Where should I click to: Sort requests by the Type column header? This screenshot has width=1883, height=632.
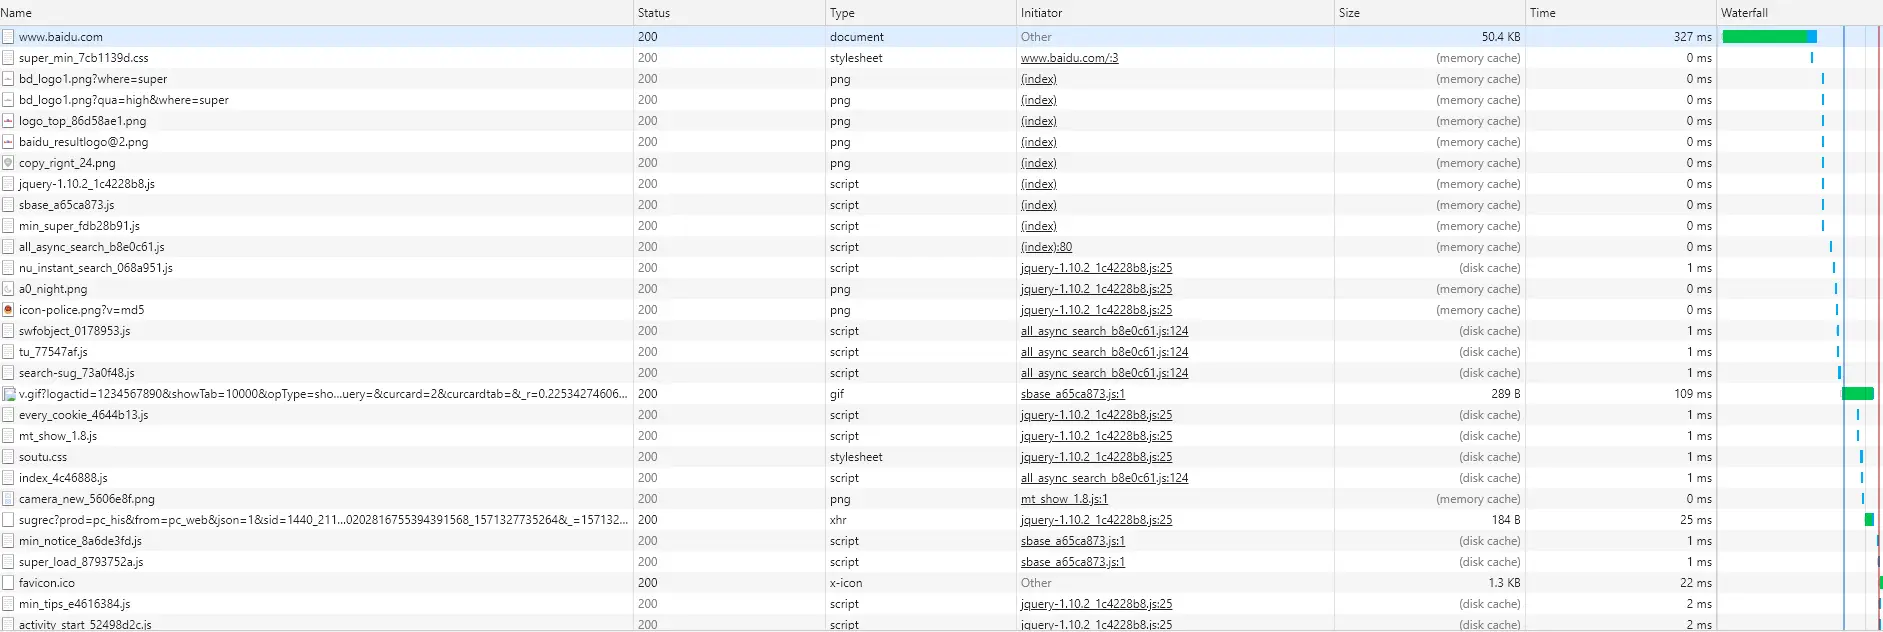point(920,13)
